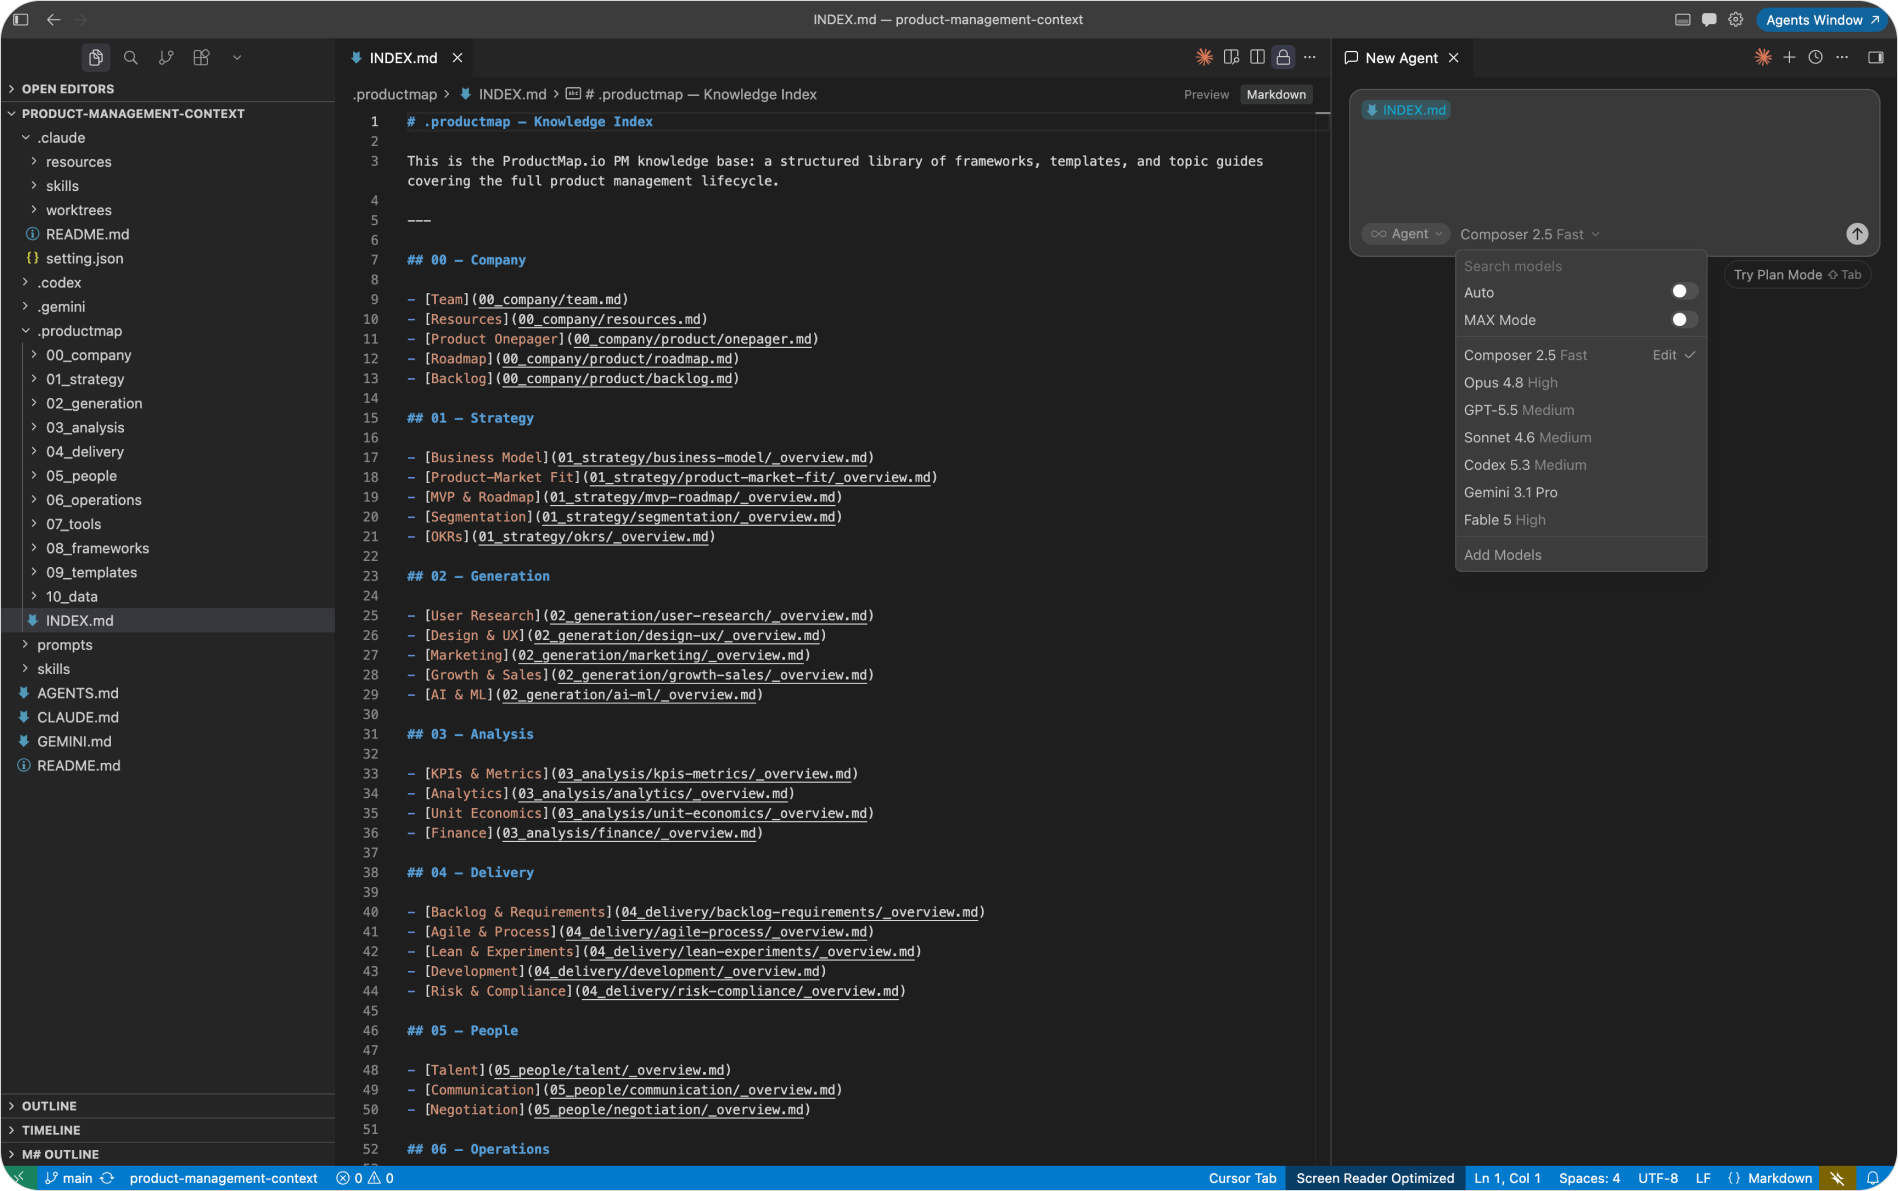
Task: Open preview to the side icon
Action: click(1231, 57)
